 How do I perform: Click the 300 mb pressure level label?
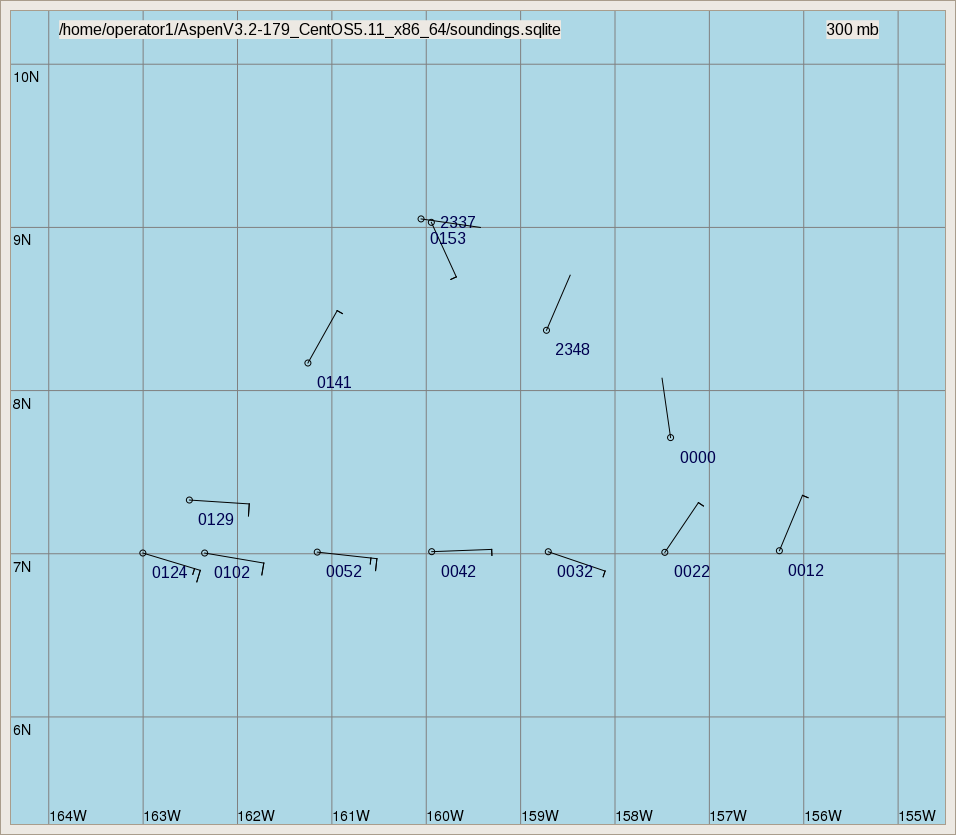tap(852, 29)
